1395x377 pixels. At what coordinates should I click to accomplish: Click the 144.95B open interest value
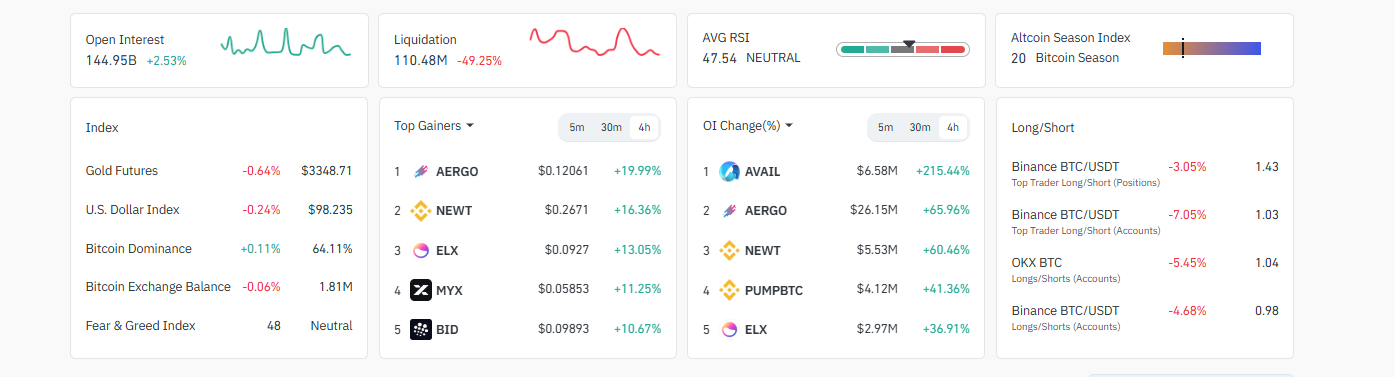pyautogui.click(x=112, y=60)
